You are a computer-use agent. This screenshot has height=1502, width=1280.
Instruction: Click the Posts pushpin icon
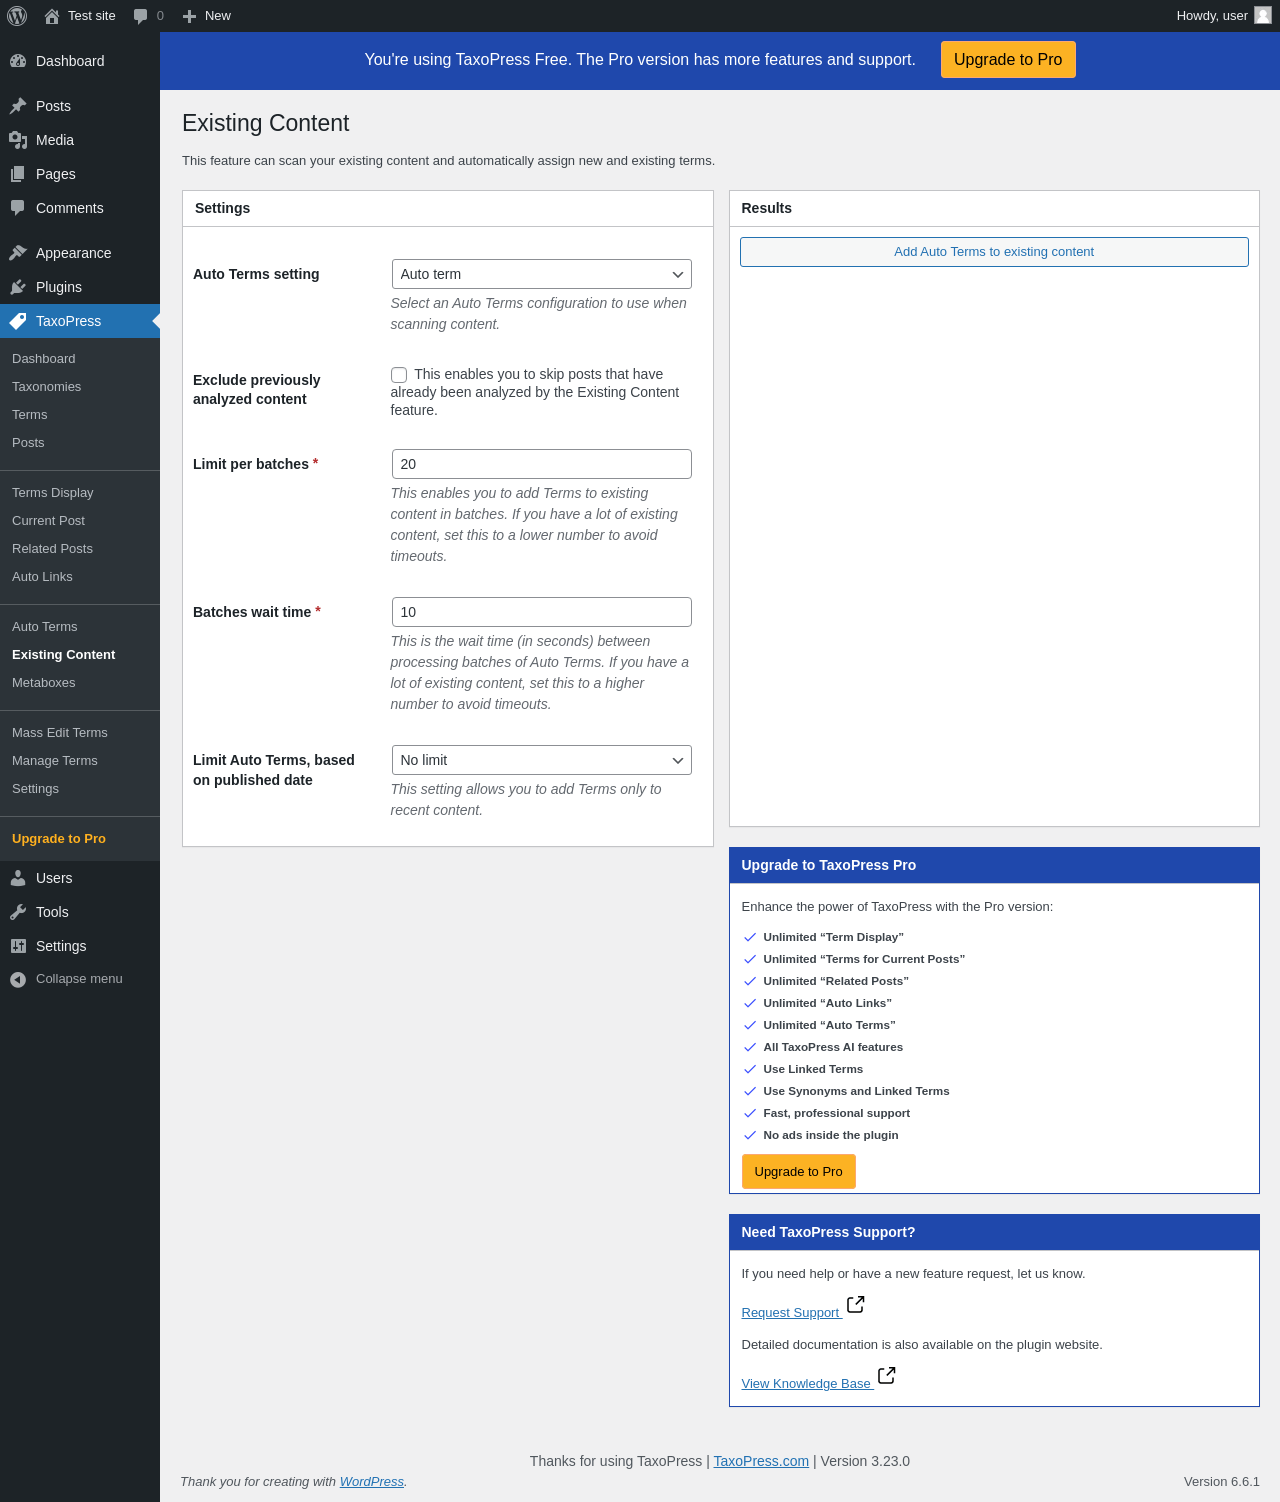click(18, 106)
